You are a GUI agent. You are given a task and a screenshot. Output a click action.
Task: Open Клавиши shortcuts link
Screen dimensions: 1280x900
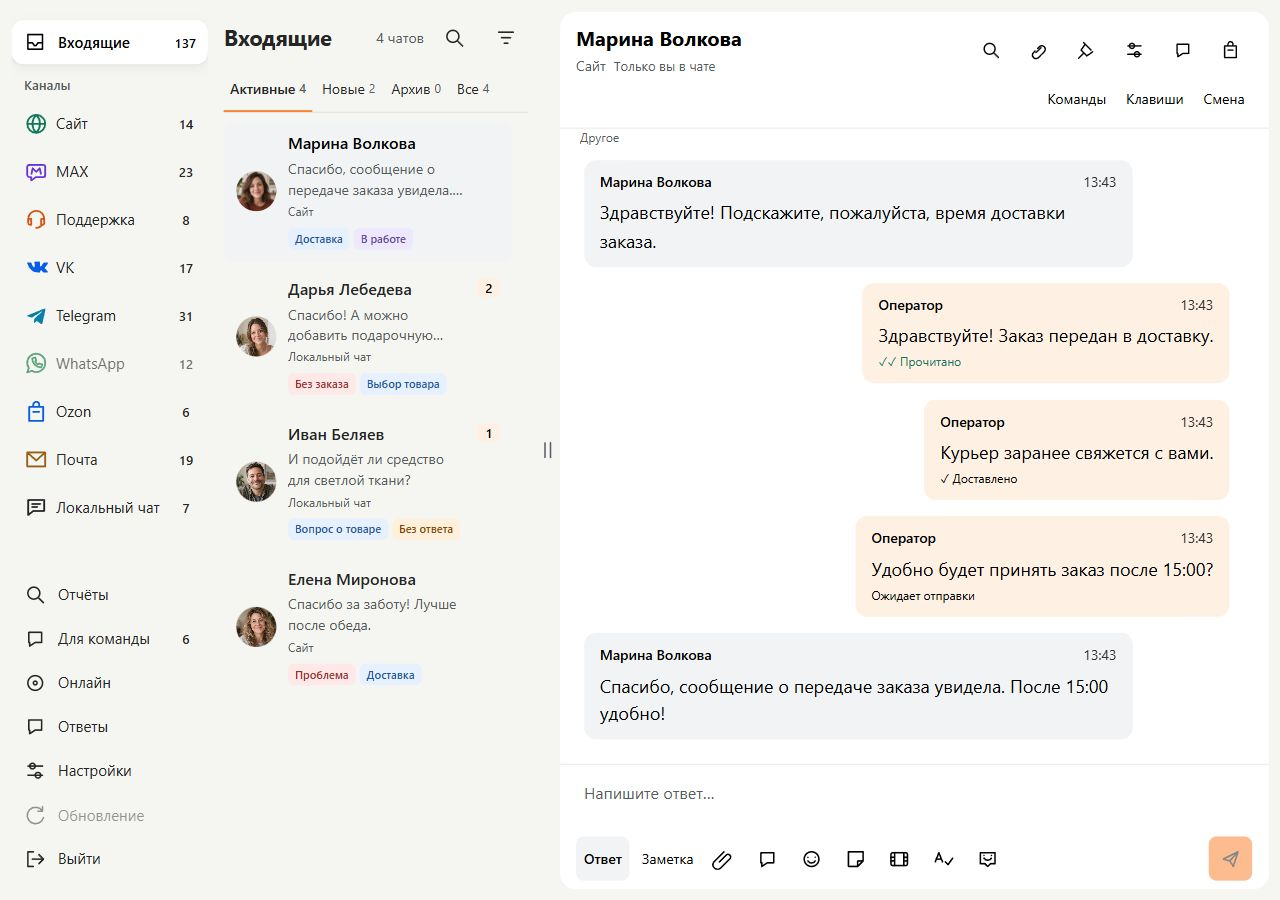coord(1154,99)
